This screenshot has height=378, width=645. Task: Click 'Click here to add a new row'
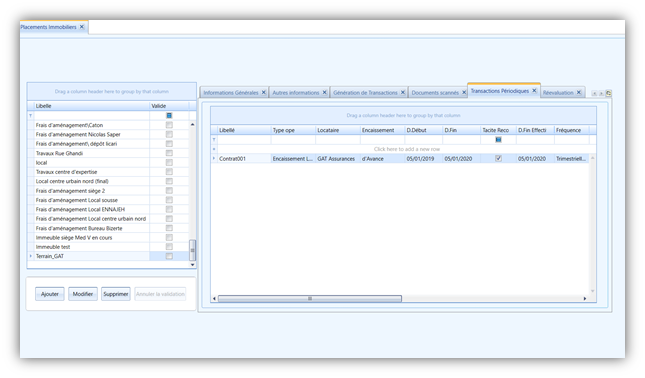pyautogui.click(x=407, y=149)
